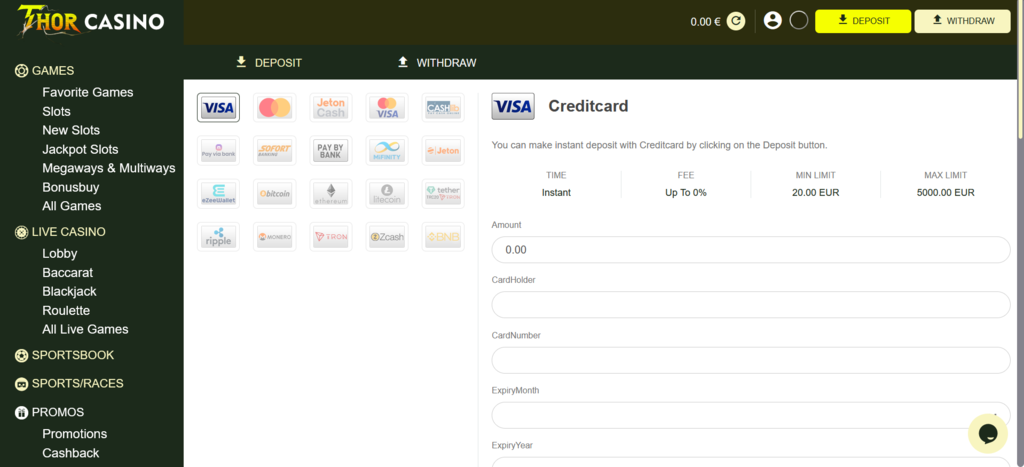Screen dimensions: 1024x467
Task: Click the page vertical scrollbar
Action: pyautogui.click(x=1020, y=69)
